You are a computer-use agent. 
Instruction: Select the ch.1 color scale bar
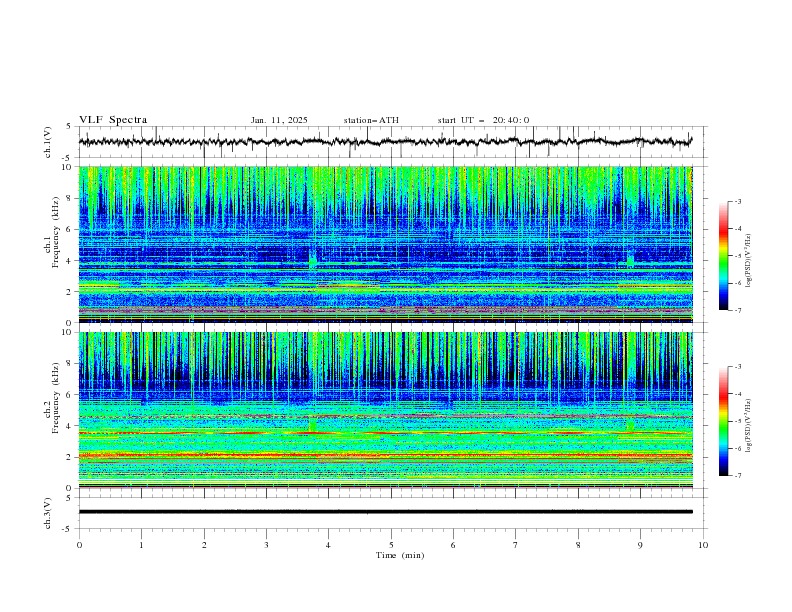point(723,256)
